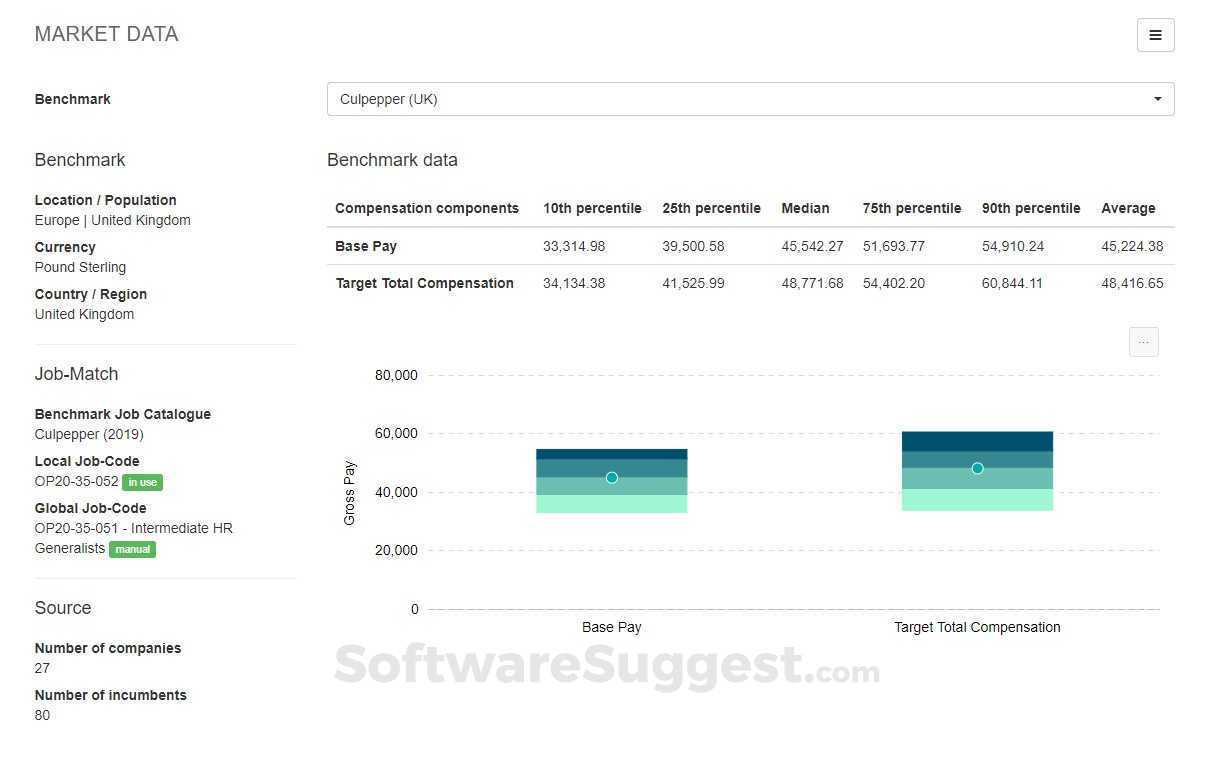Click the Job-Match section heading
The width and height of the screenshot is (1213, 762).
click(76, 373)
